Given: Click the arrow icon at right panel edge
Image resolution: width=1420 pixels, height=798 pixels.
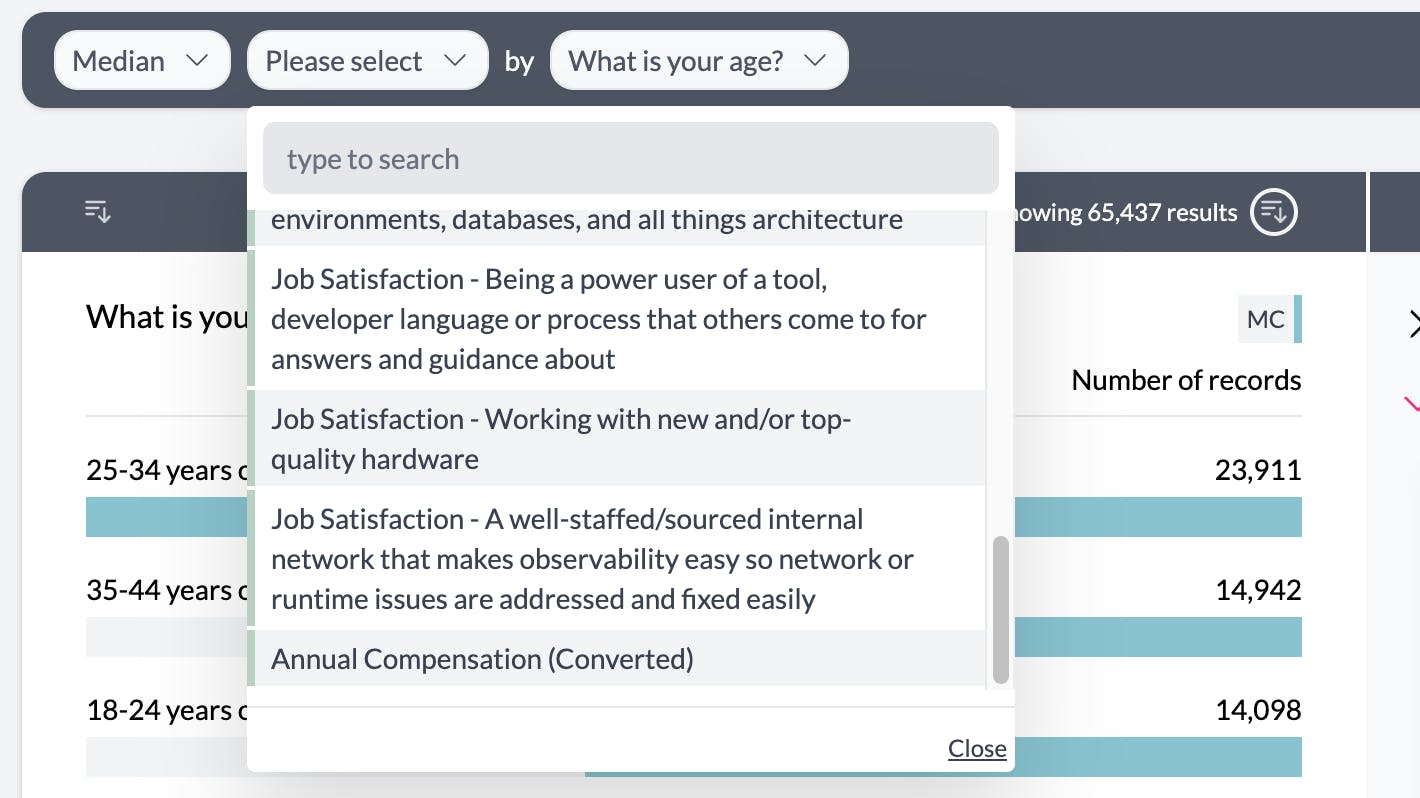Looking at the screenshot, I should [x=1412, y=325].
